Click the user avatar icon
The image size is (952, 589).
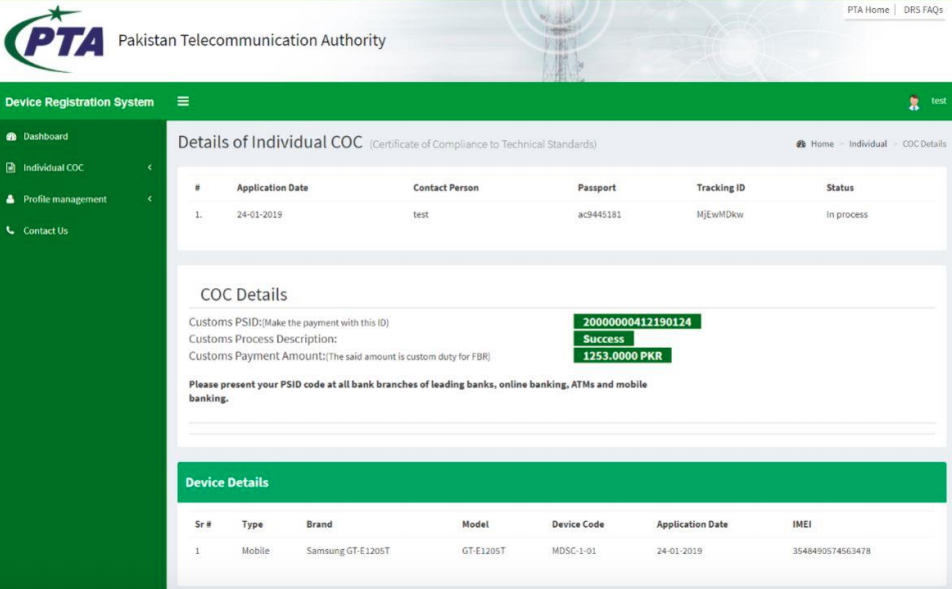pos(914,102)
